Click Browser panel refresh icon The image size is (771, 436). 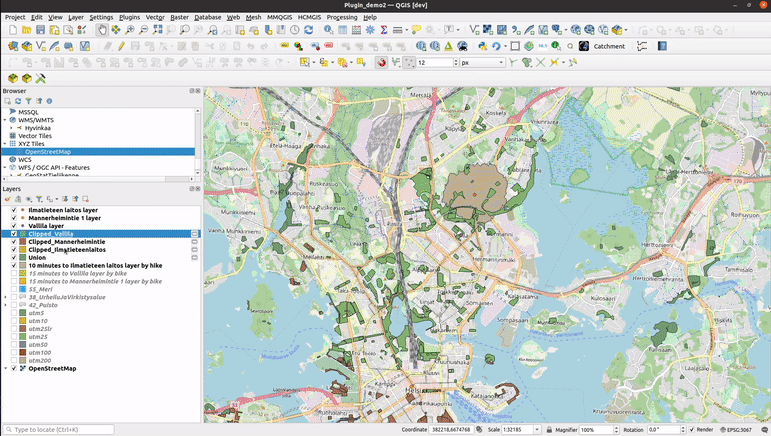click(x=18, y=101)
